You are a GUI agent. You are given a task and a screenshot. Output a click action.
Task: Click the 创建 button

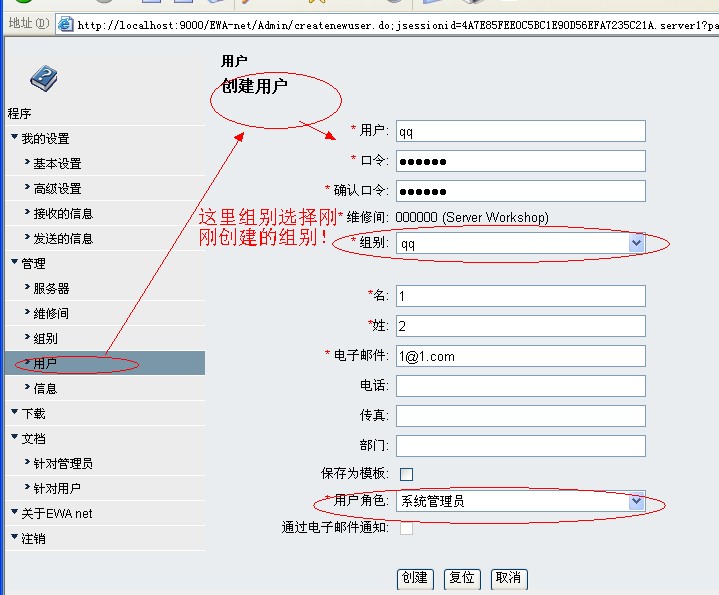tap(414, 578)
